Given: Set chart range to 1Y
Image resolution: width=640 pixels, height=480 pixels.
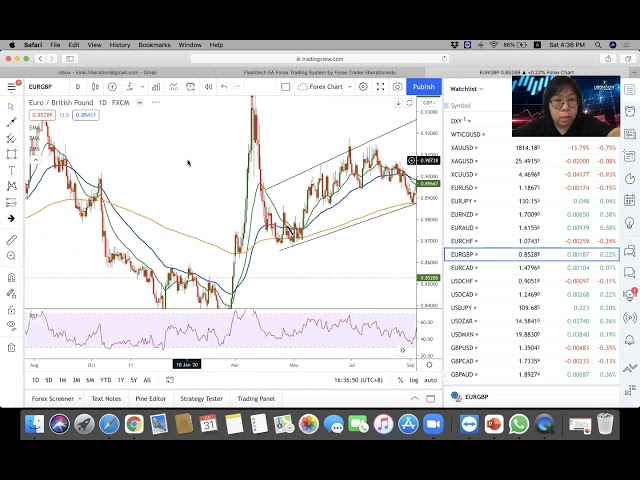Looking at the screenshot, I should pos(120,380).
